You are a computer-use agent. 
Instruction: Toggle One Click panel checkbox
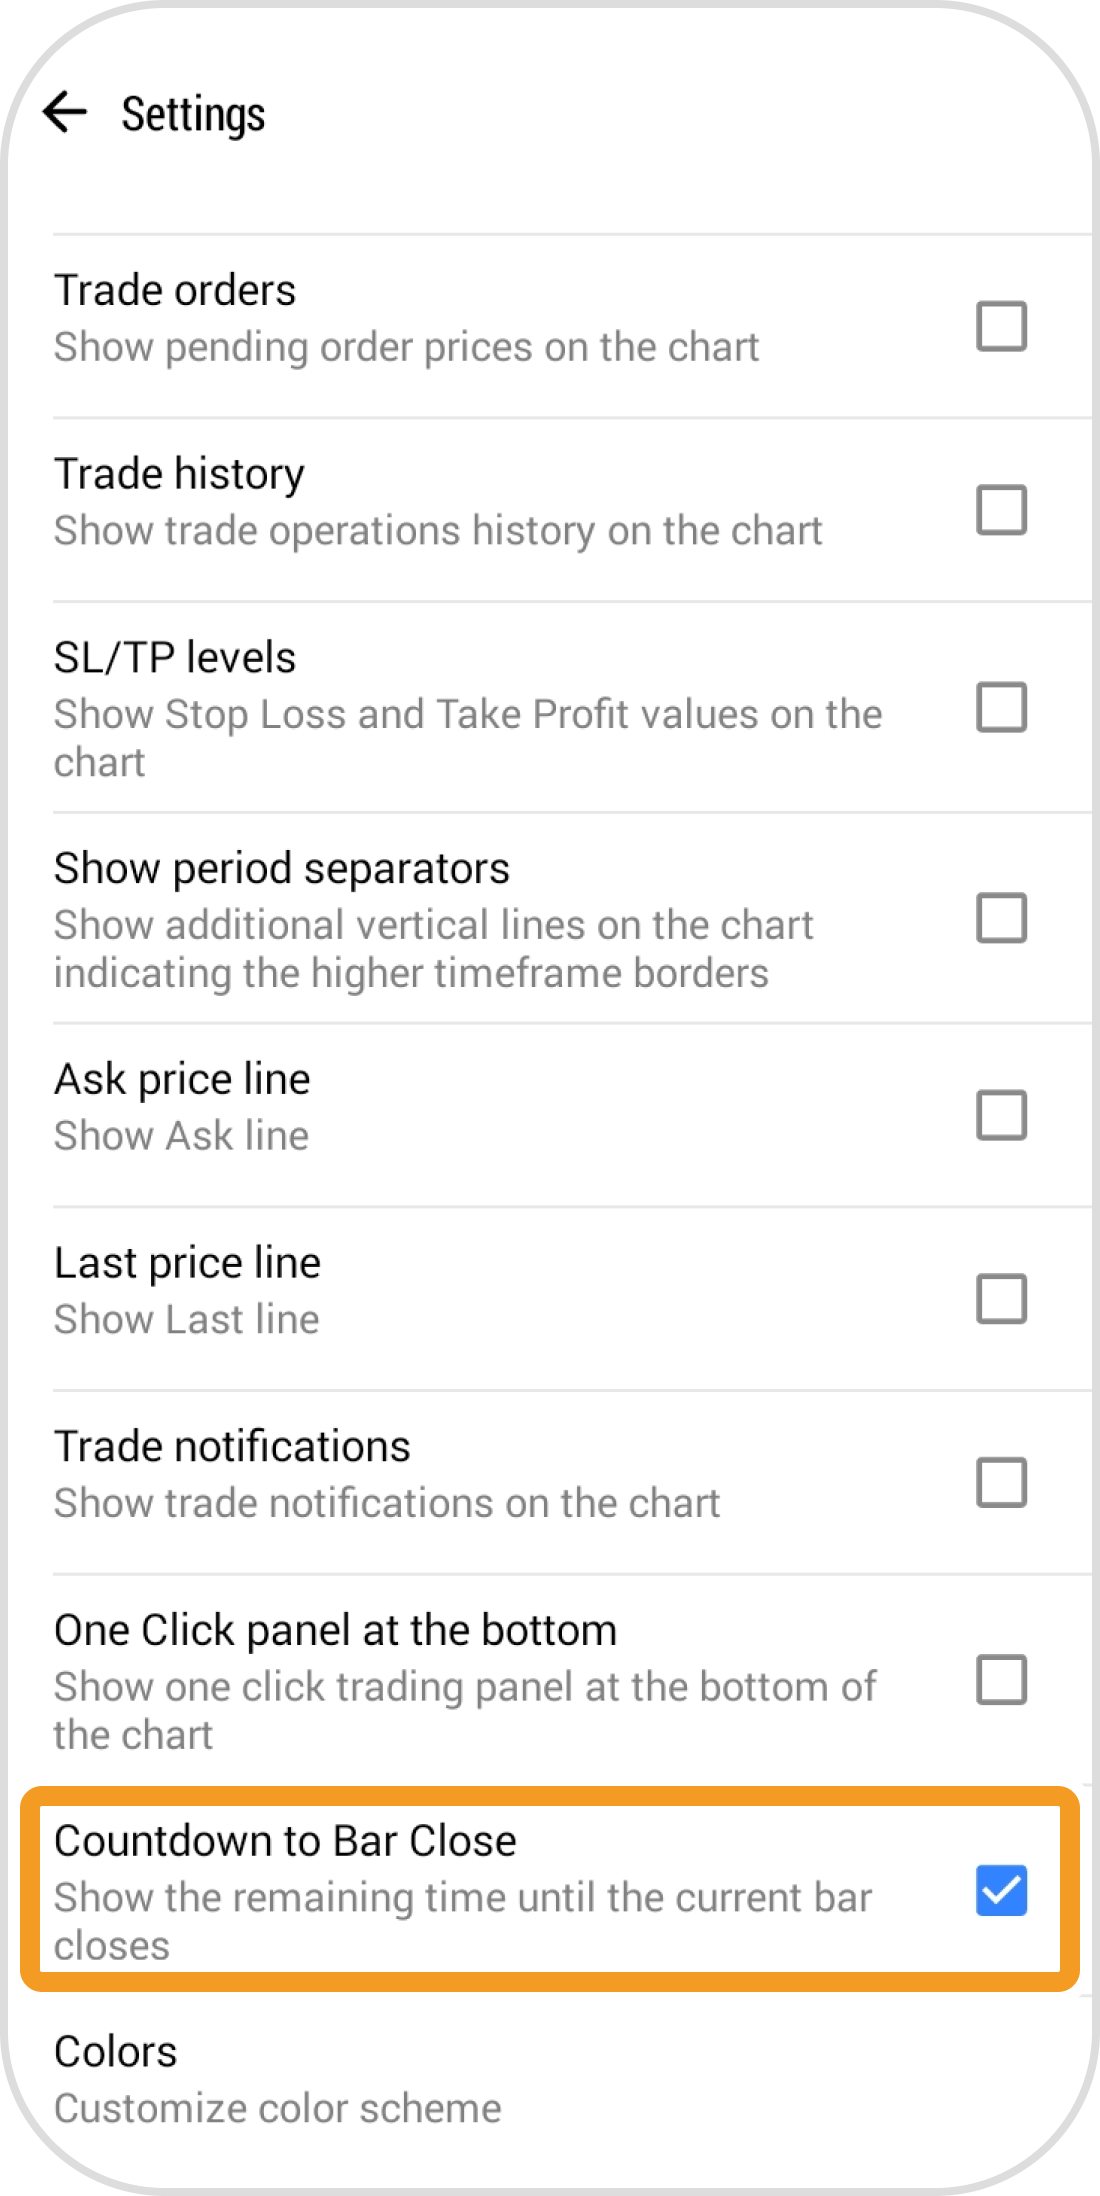[1001, 1679]
